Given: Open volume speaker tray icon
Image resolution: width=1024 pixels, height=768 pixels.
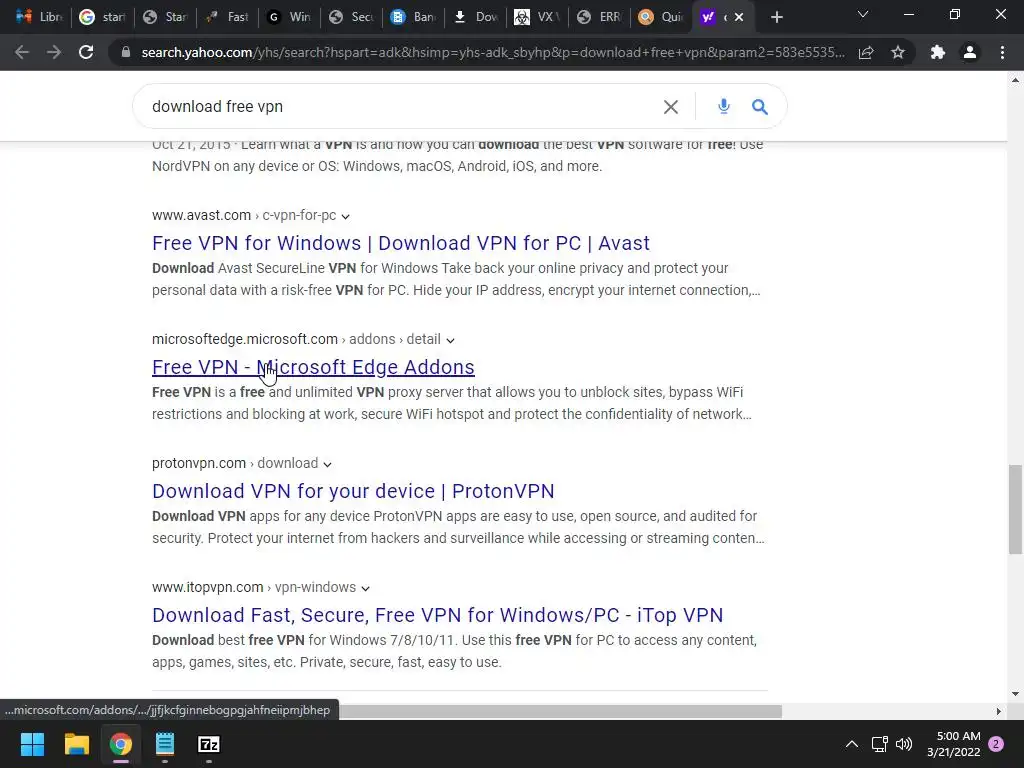Looking at the screenshot, I should [x=904, y=744].
